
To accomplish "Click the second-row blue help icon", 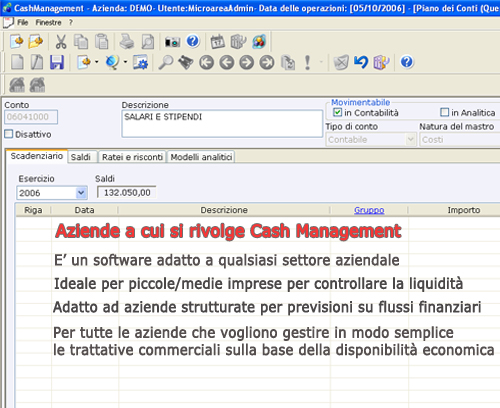I will 407,62.
